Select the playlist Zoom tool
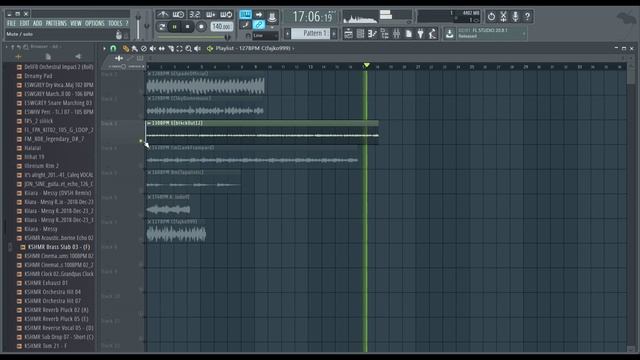This screenshot has height=360, width=640. [x=189, y=49]
